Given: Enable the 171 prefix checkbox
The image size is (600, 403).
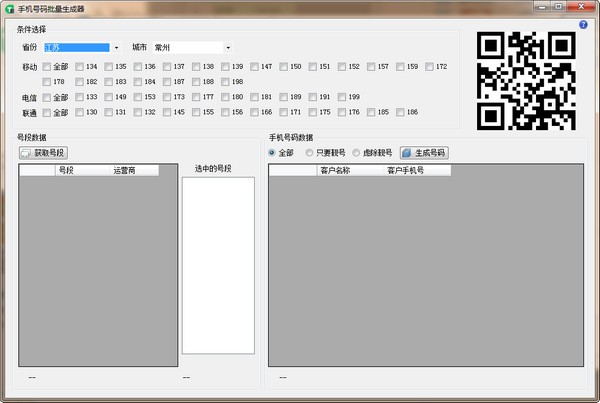Looking at the screenshot, I should 283,113.
